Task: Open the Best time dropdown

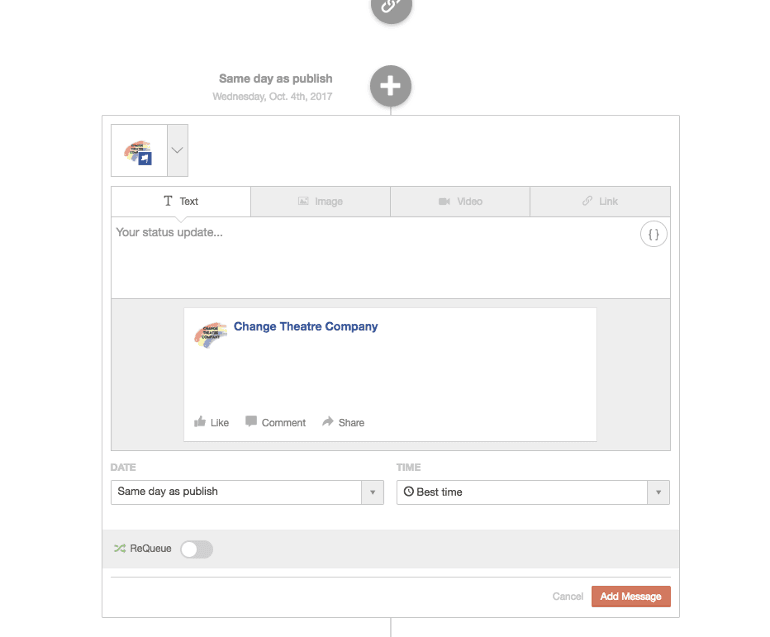Action: coord(533,492)
